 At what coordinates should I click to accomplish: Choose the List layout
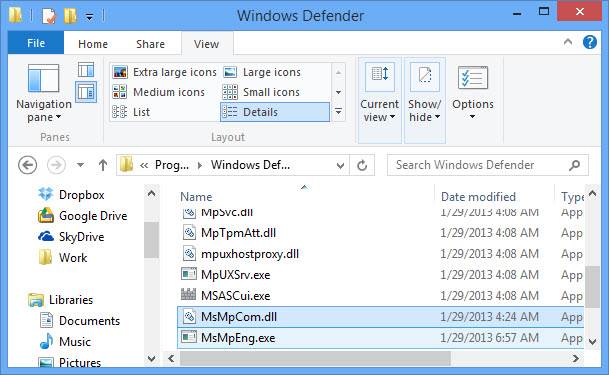click(x=132, y=112)
